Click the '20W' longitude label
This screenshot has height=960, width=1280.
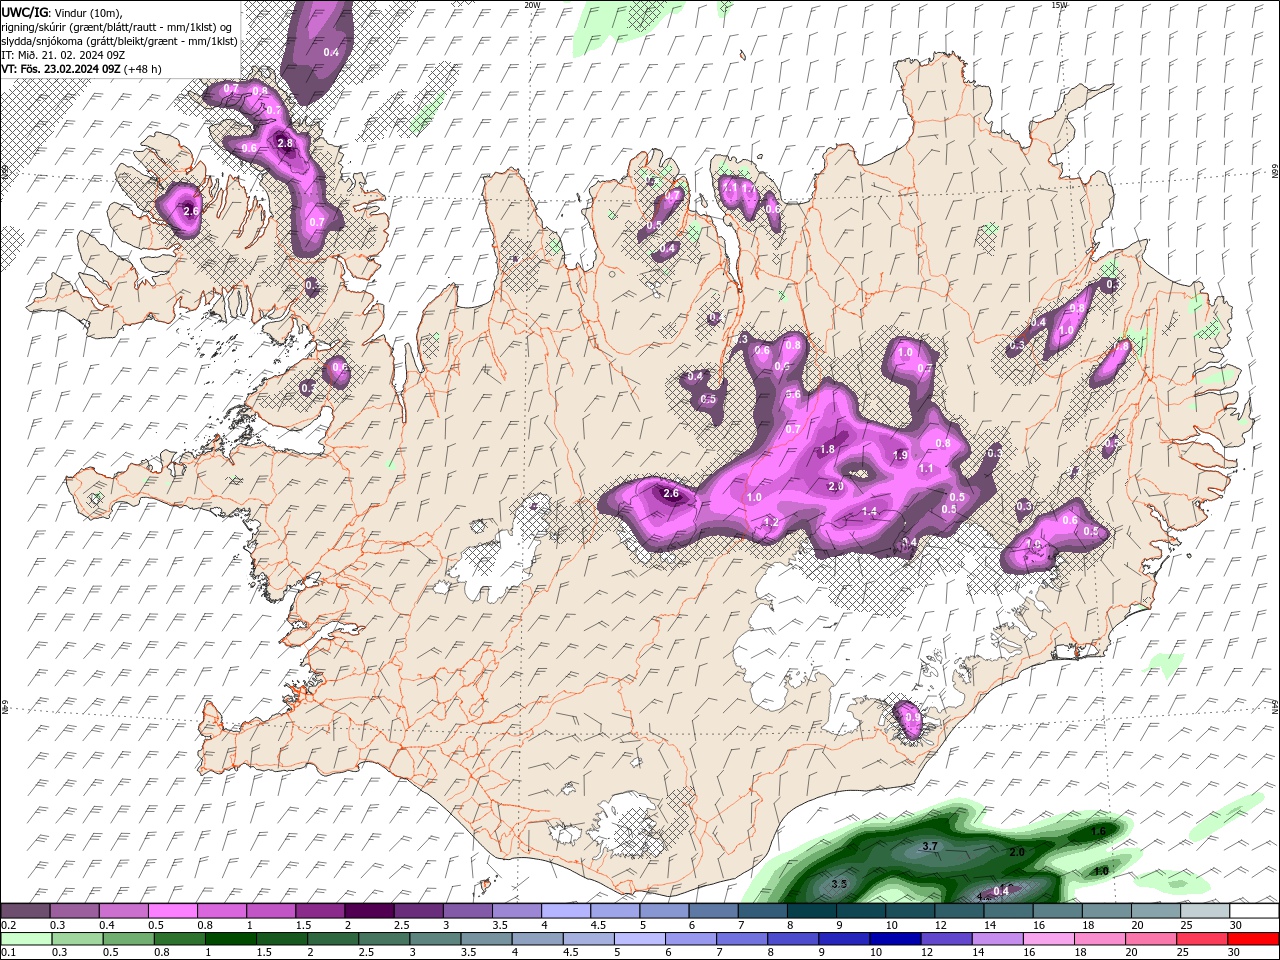coord(532,5)
